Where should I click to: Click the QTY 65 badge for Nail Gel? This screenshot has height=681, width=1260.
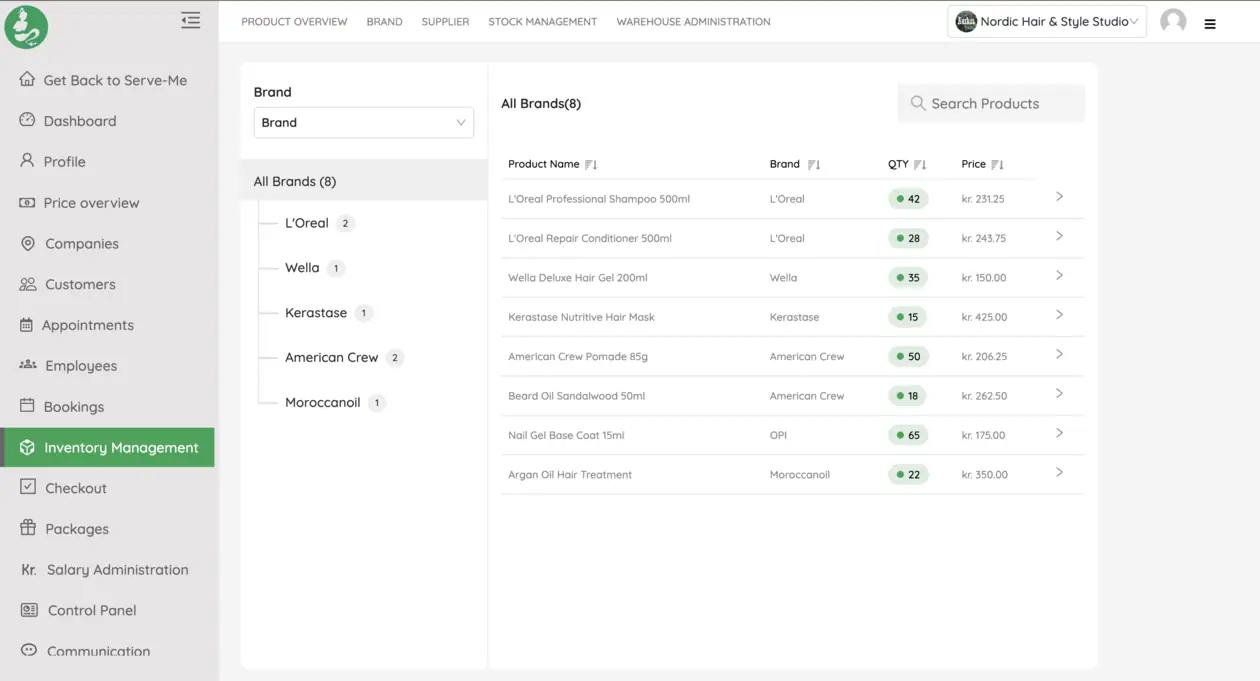[x=908, y=435]
